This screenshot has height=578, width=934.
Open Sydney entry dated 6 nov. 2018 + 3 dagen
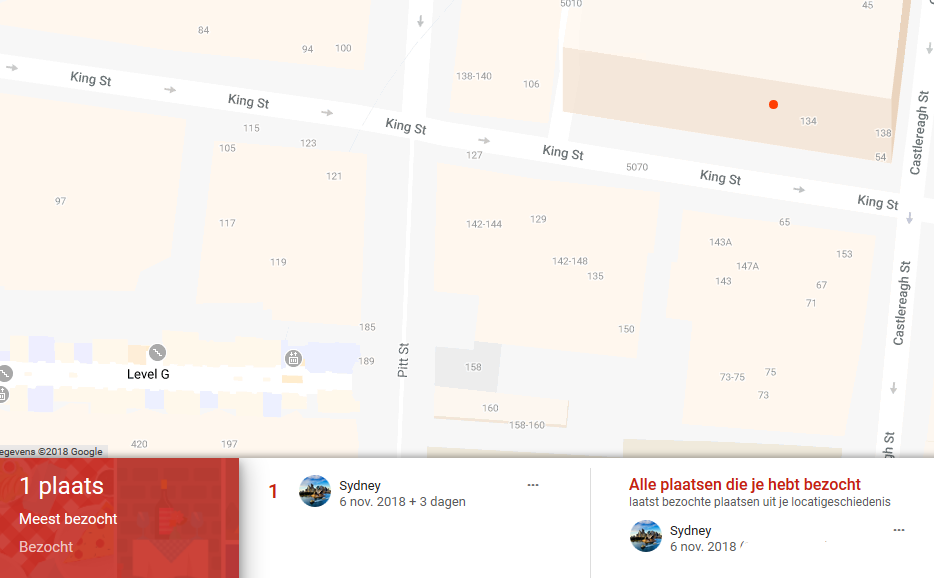coord(402,493)
